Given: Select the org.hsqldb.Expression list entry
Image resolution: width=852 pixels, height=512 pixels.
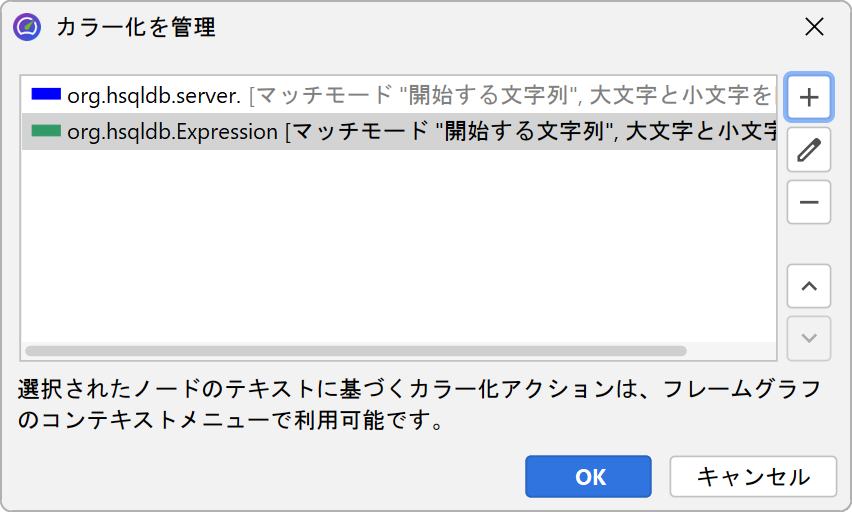Looking at the screenshot, I should [x=172, y=132].
